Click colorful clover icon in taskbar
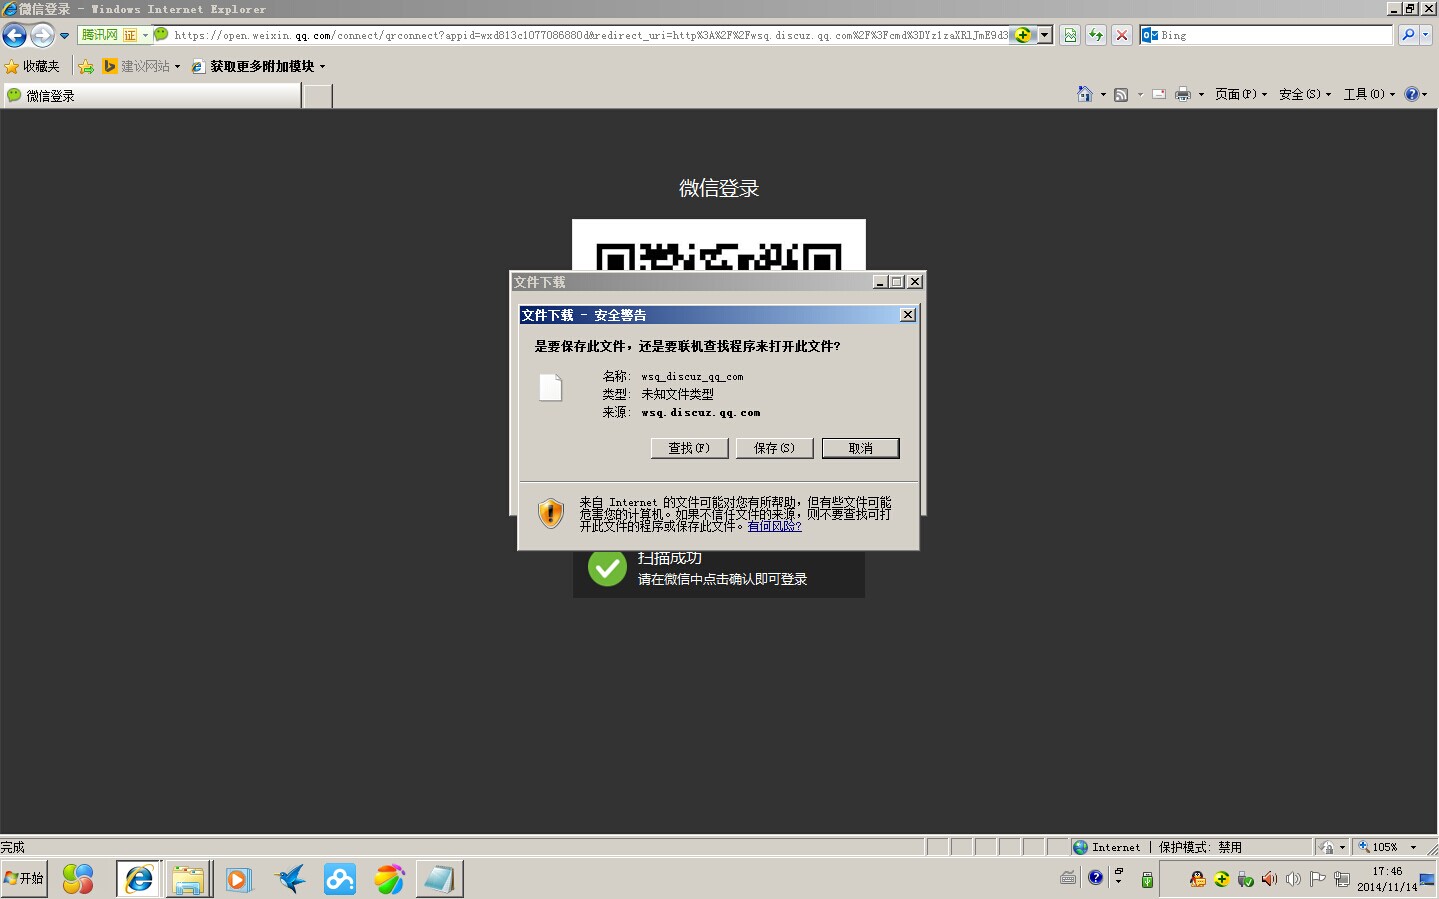Screen dimensions: 1439x899 (78, 879)
